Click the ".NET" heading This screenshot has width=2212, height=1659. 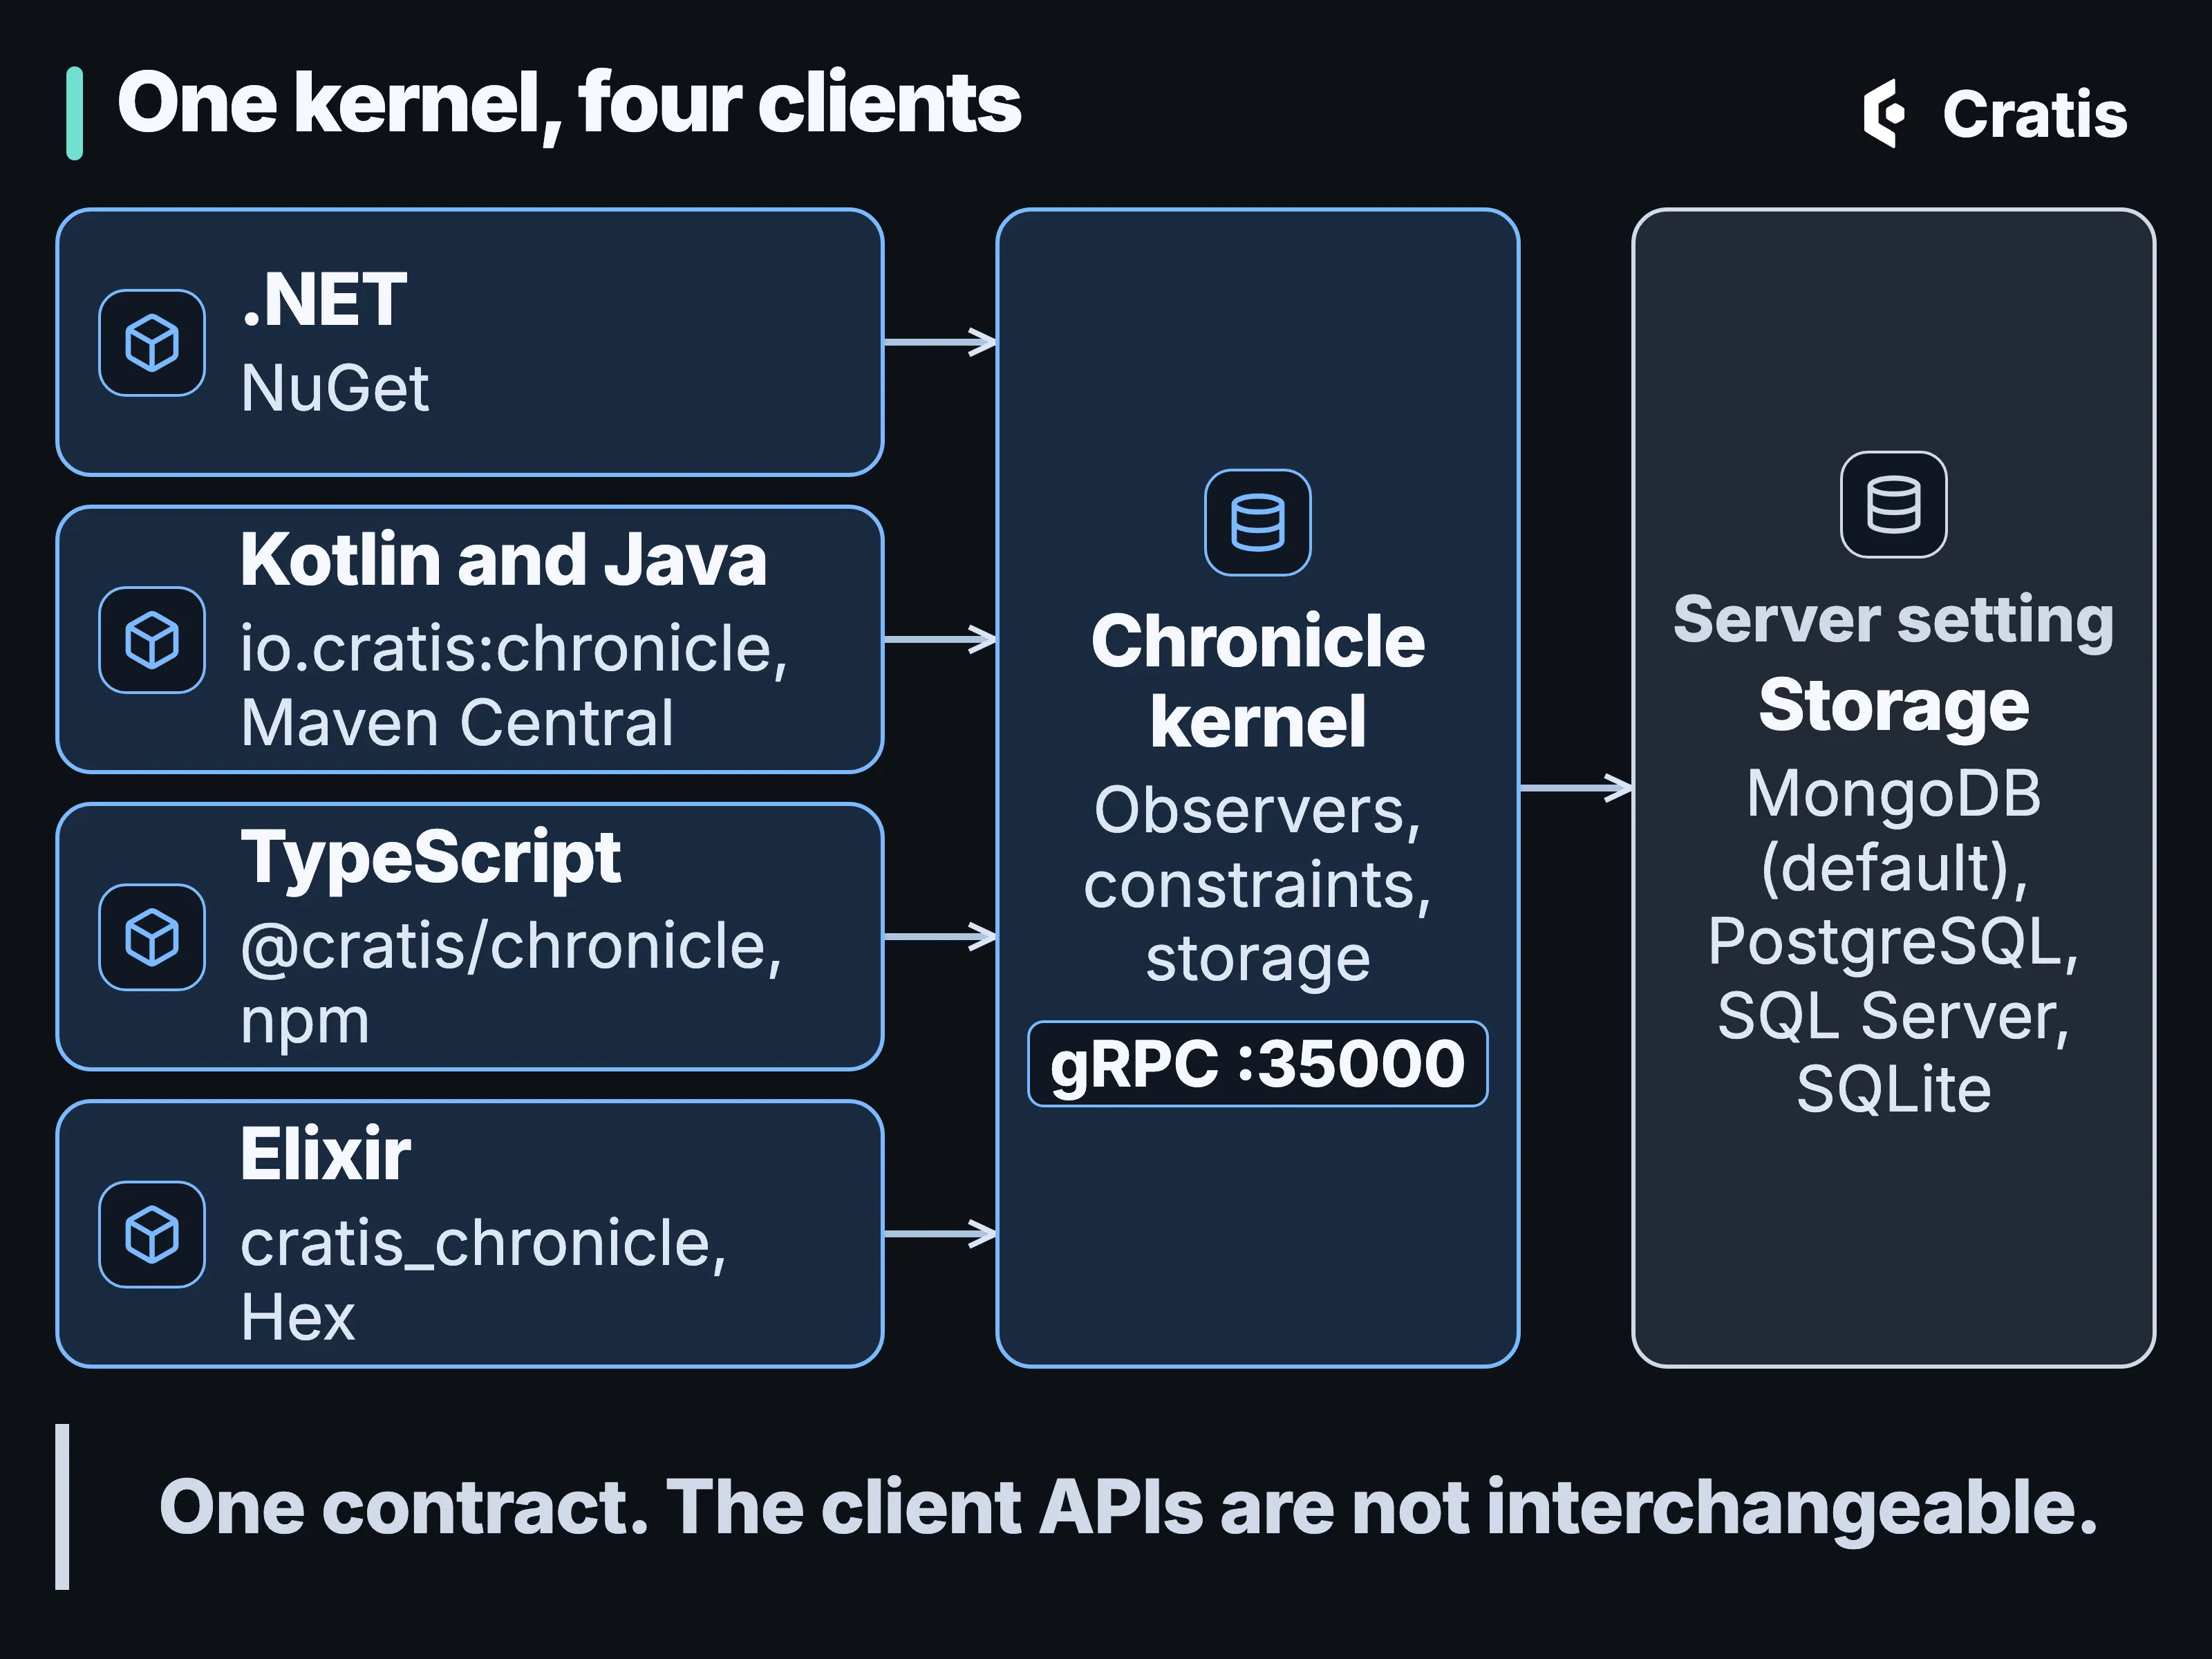324,300
